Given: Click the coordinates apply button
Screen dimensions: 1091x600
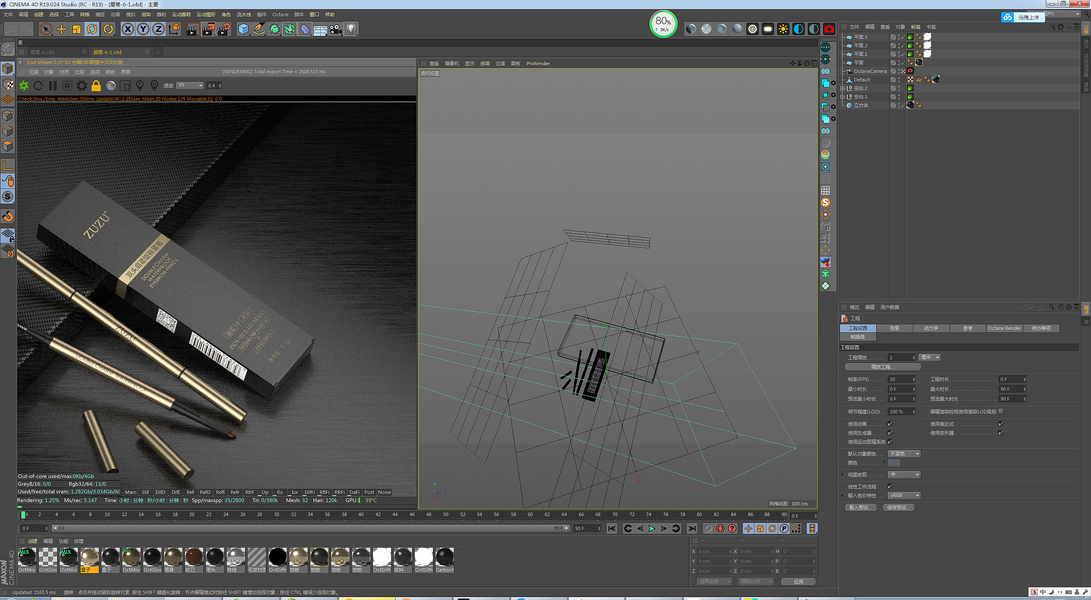Looking at the screenshot, I should tap(797, 581).
